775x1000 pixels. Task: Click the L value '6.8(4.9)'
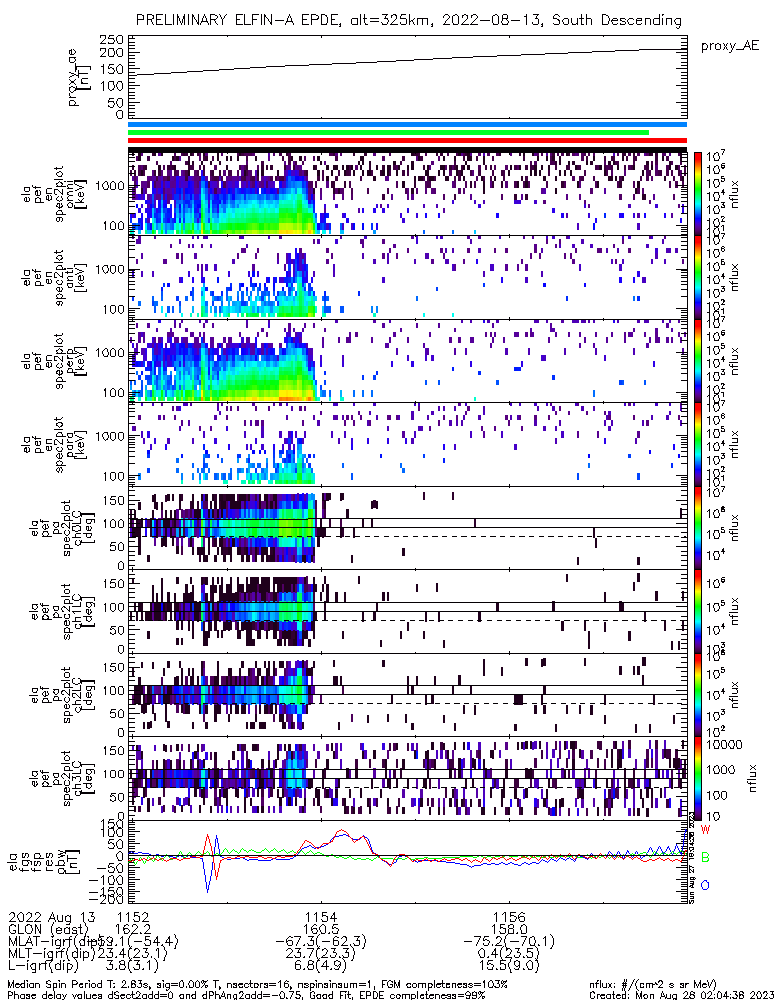click(x=321, y=966)
